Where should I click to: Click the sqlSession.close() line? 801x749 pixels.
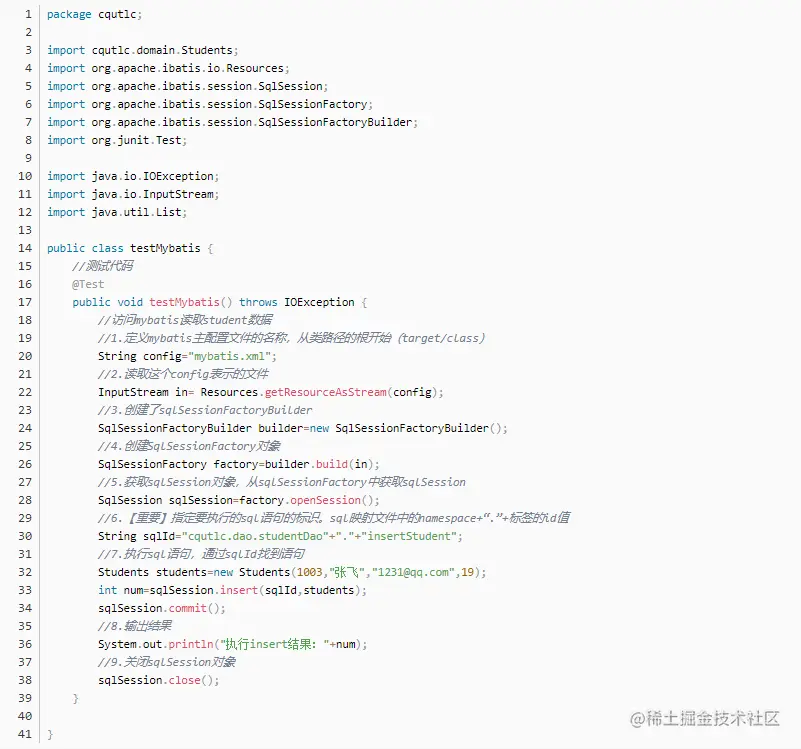point(159,680)
